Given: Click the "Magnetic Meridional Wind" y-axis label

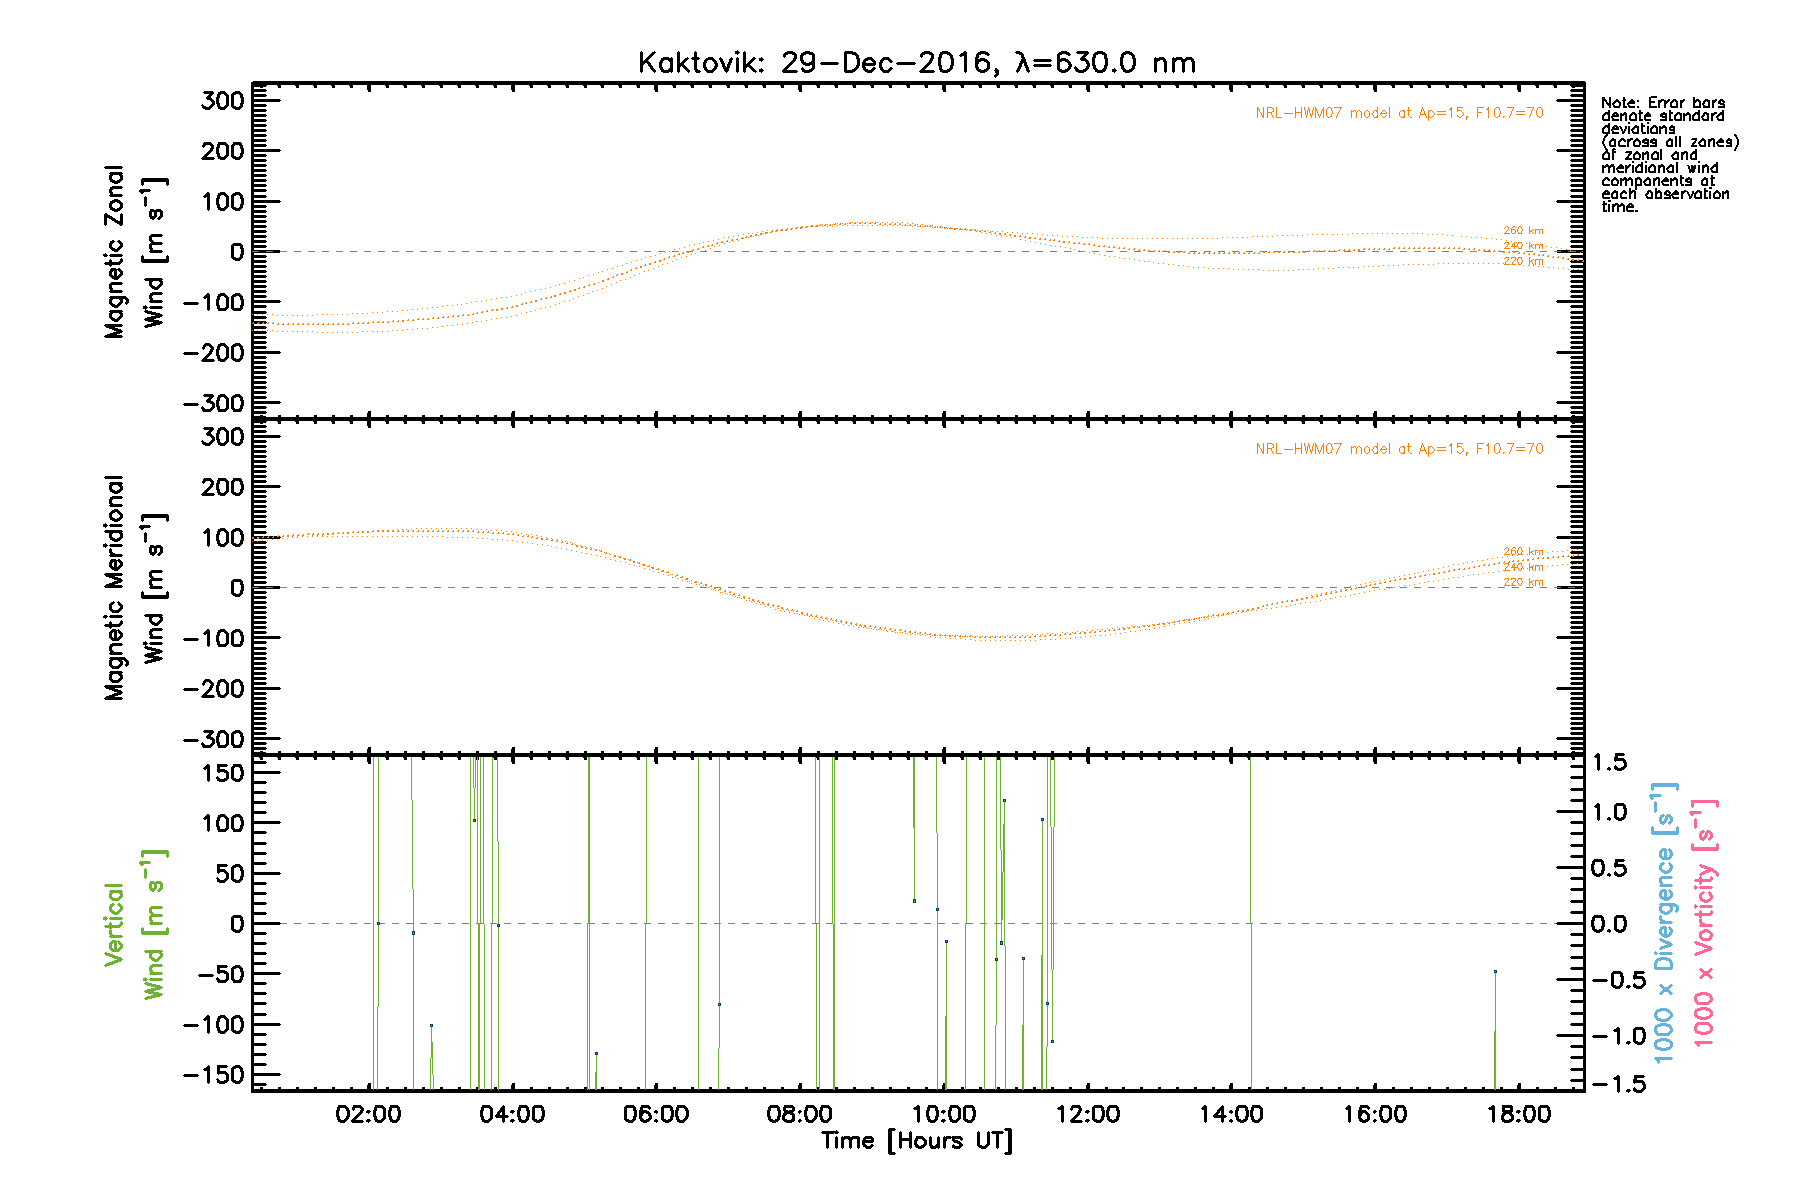Looking at the screenshot, I should [135, 588].
